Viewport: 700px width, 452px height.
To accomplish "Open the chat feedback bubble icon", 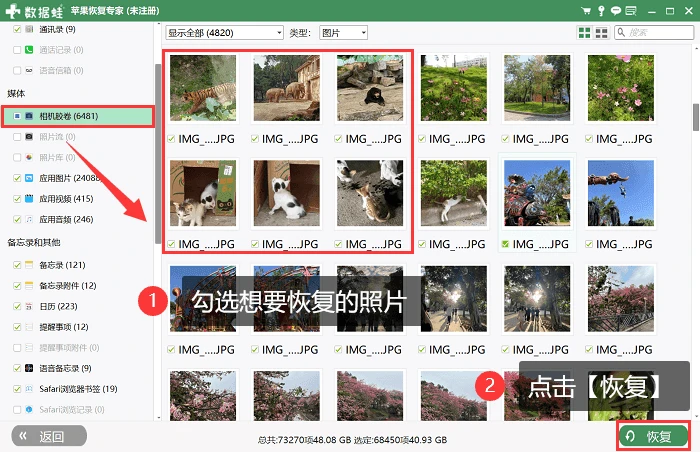I will coord(616,11).
